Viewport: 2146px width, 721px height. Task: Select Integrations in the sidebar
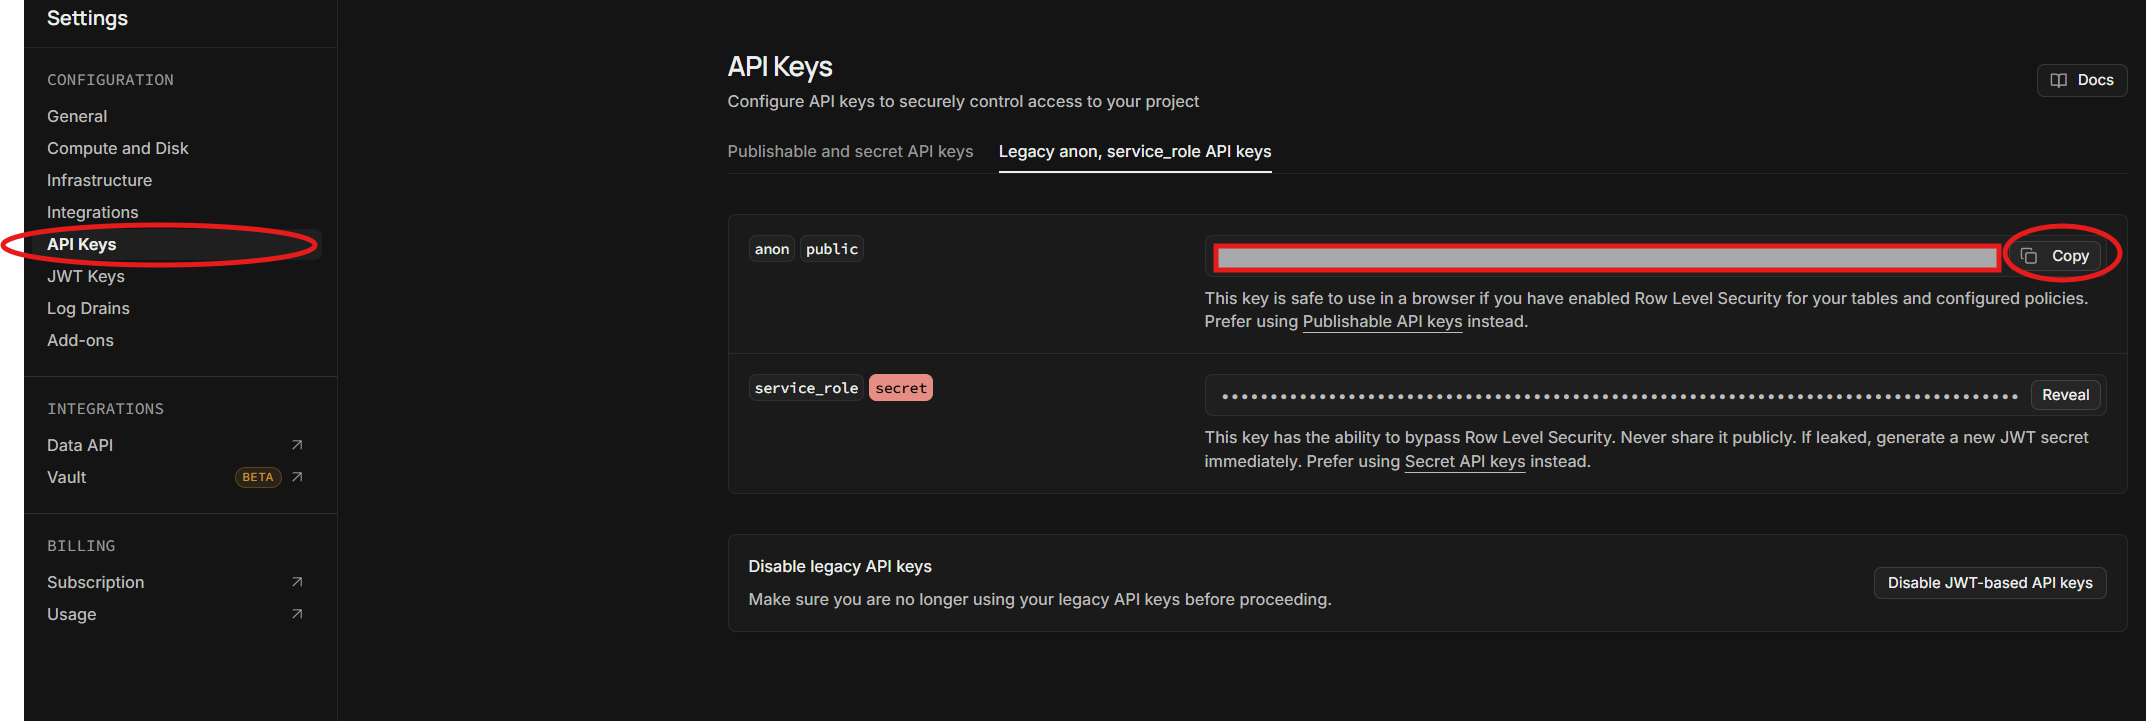click(x=92, y=212)
